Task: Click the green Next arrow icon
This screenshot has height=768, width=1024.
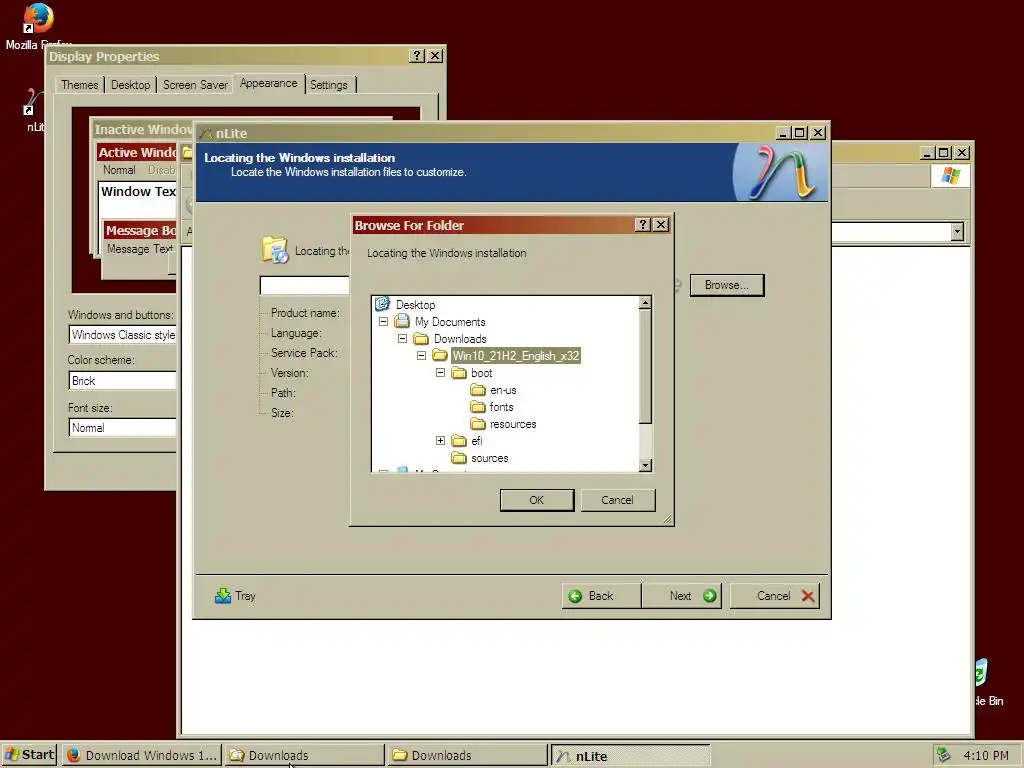Action: [709, 596]
